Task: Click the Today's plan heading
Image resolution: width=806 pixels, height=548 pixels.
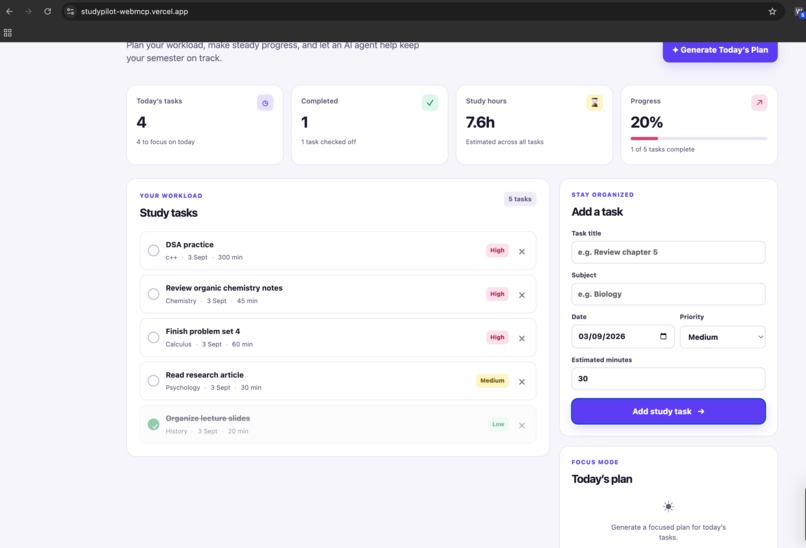Action: (x=602, y=479)
